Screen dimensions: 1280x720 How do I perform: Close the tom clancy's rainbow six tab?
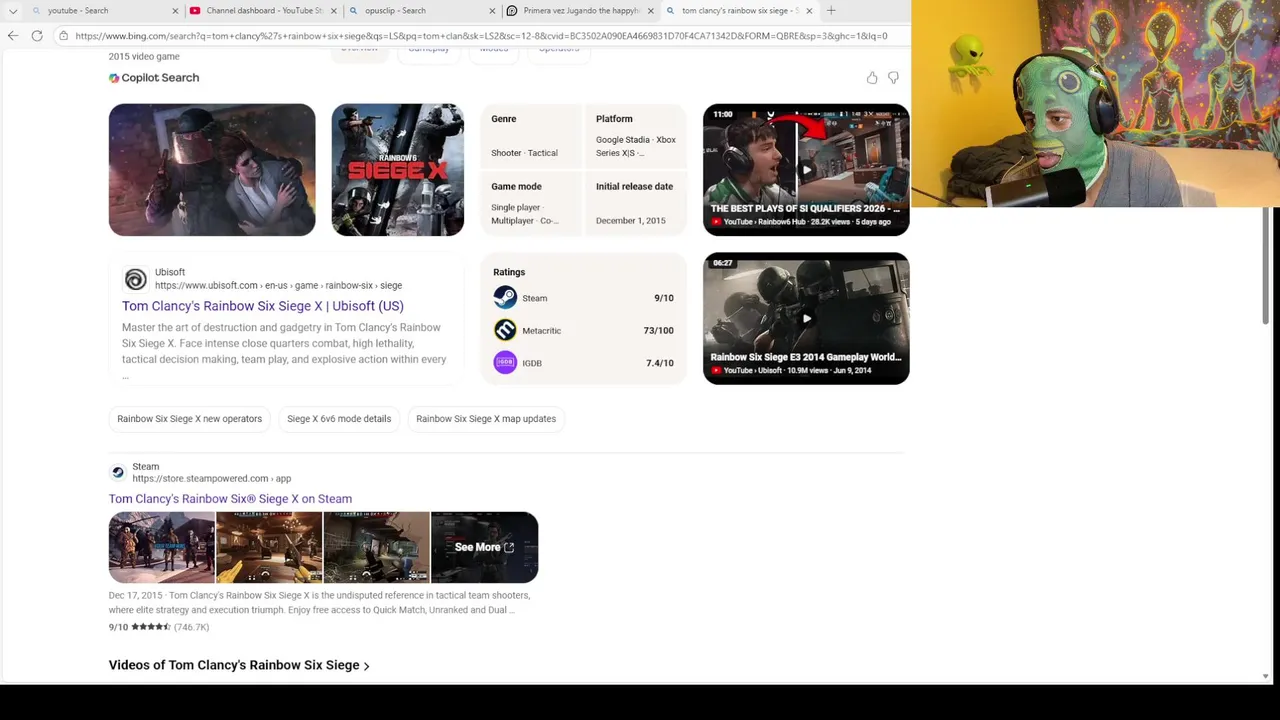pos(809,11)
